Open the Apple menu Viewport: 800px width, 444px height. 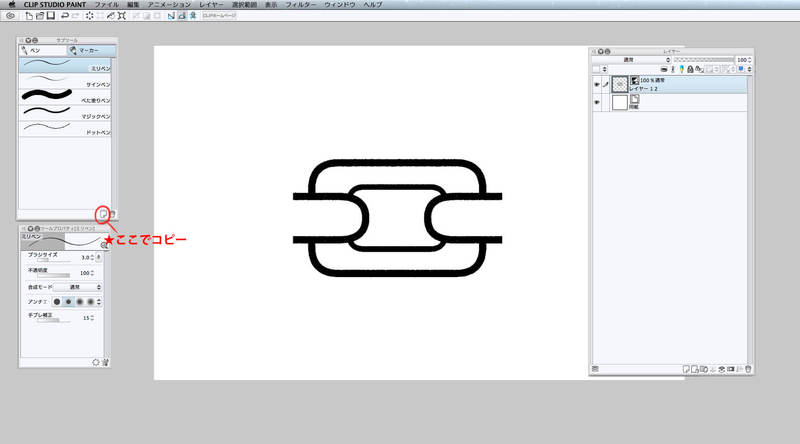coord(12,5)
